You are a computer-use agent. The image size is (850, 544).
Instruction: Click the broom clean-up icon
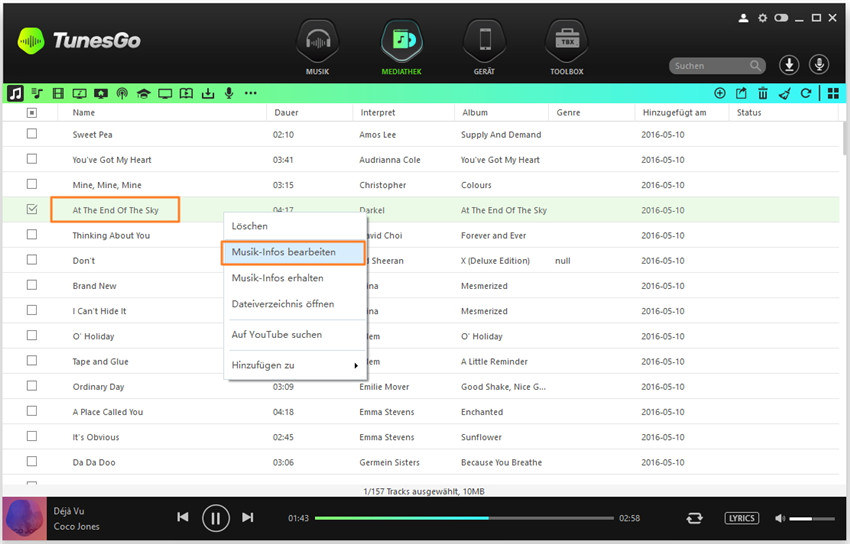coord(784,94)
